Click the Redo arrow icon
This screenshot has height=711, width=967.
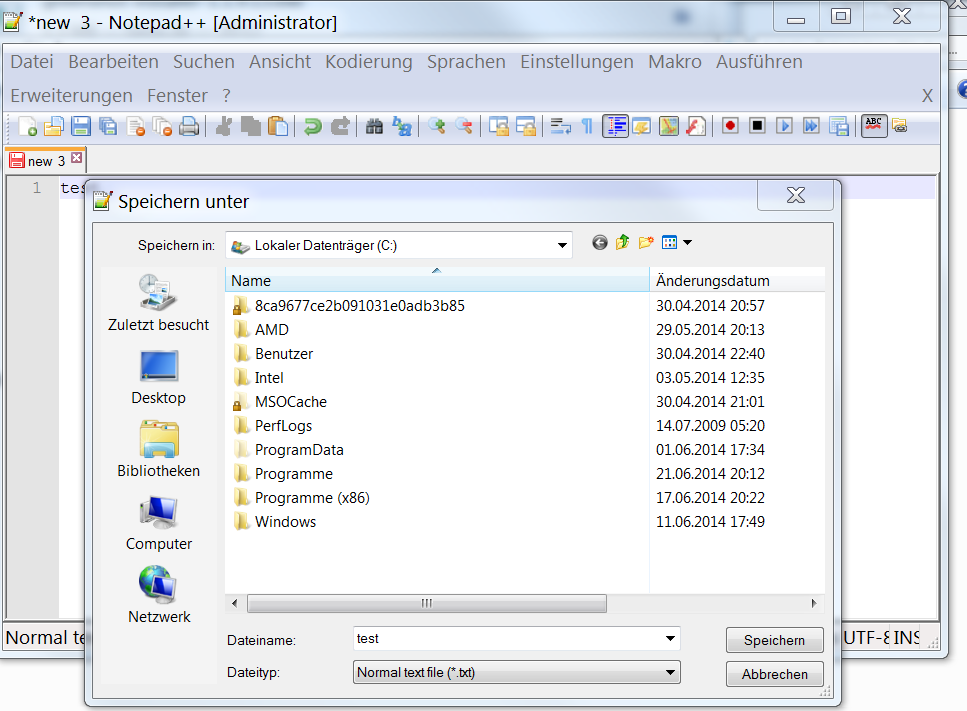[x=340, y=126]
